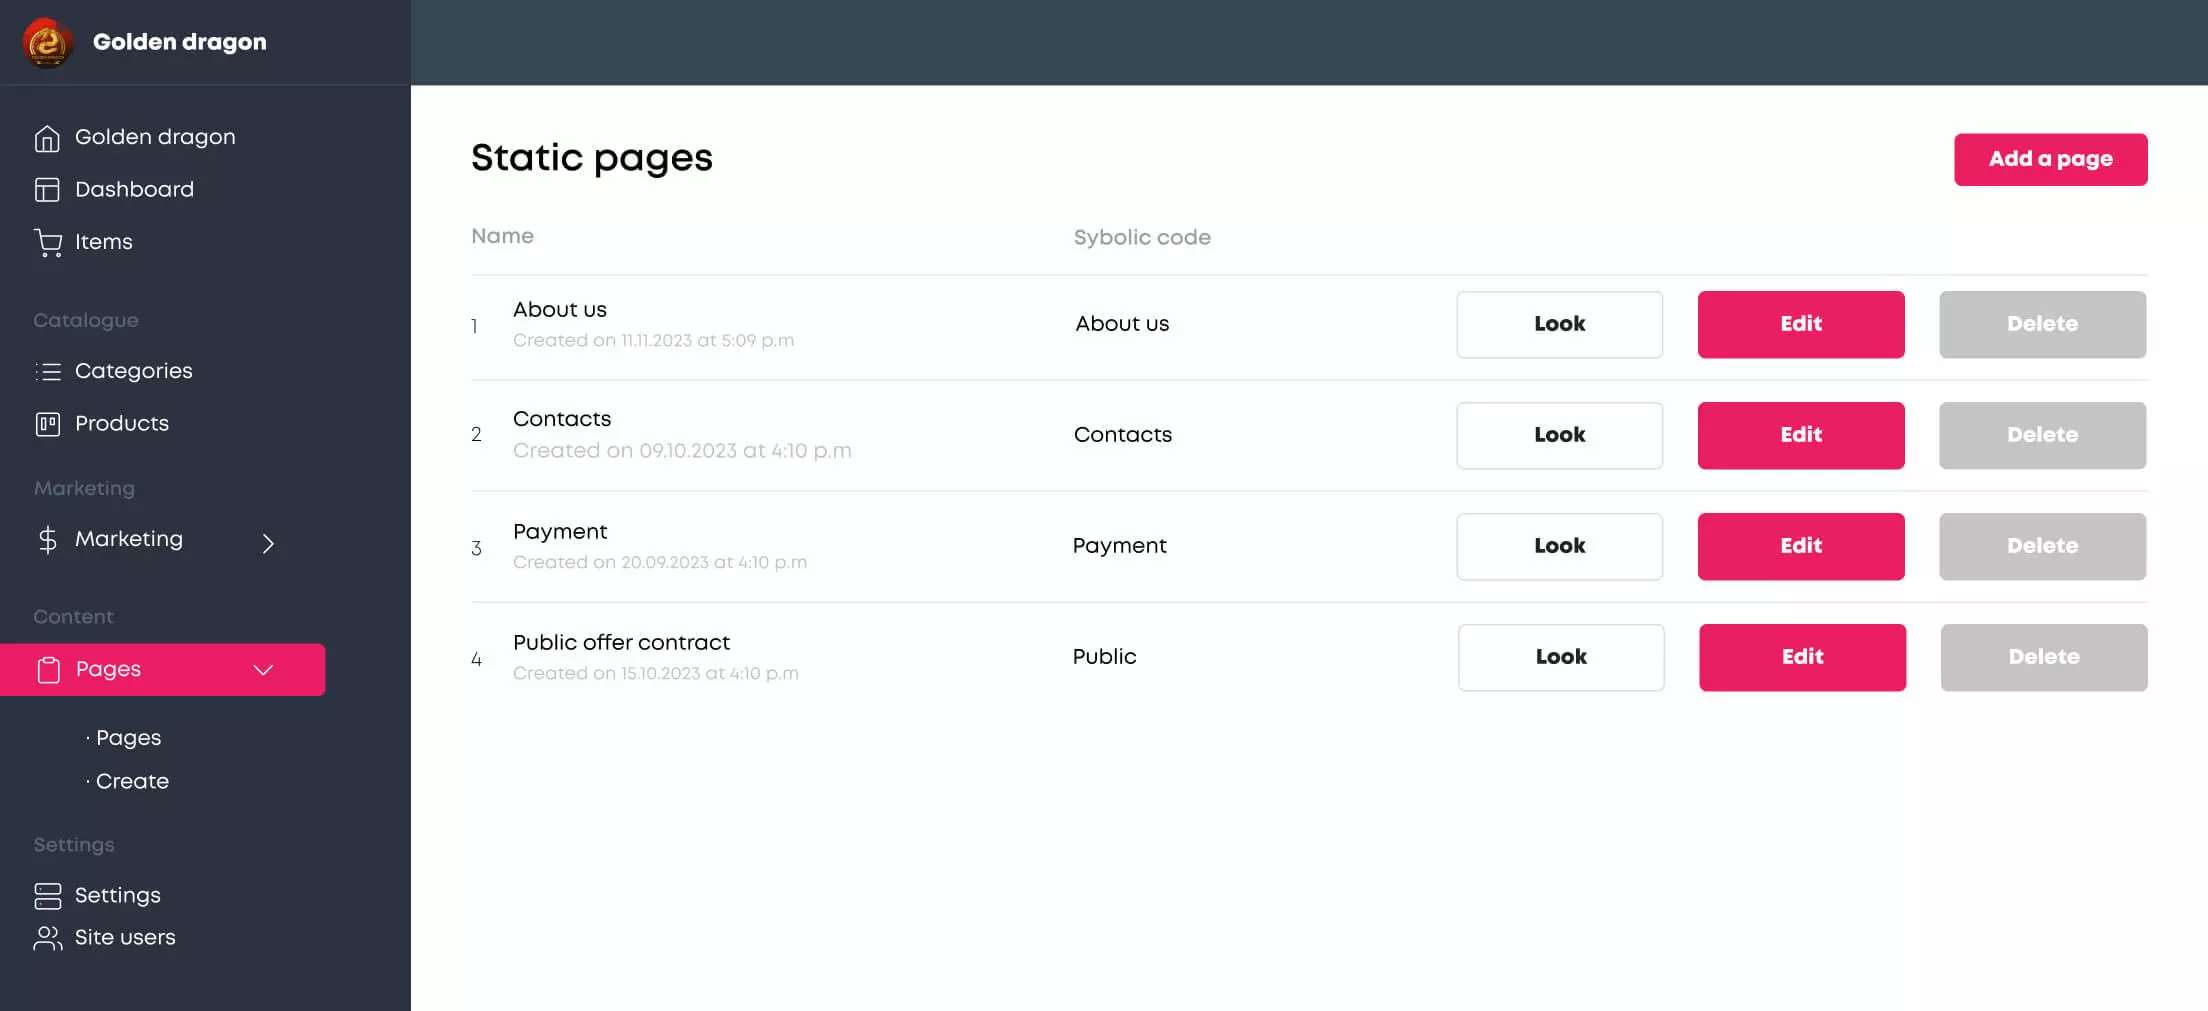Click the home icon beside Golden dragon
Image resolution: width=2208 pixels, height=1011 pixels.
pyautogui.click(x=47, y=138)
